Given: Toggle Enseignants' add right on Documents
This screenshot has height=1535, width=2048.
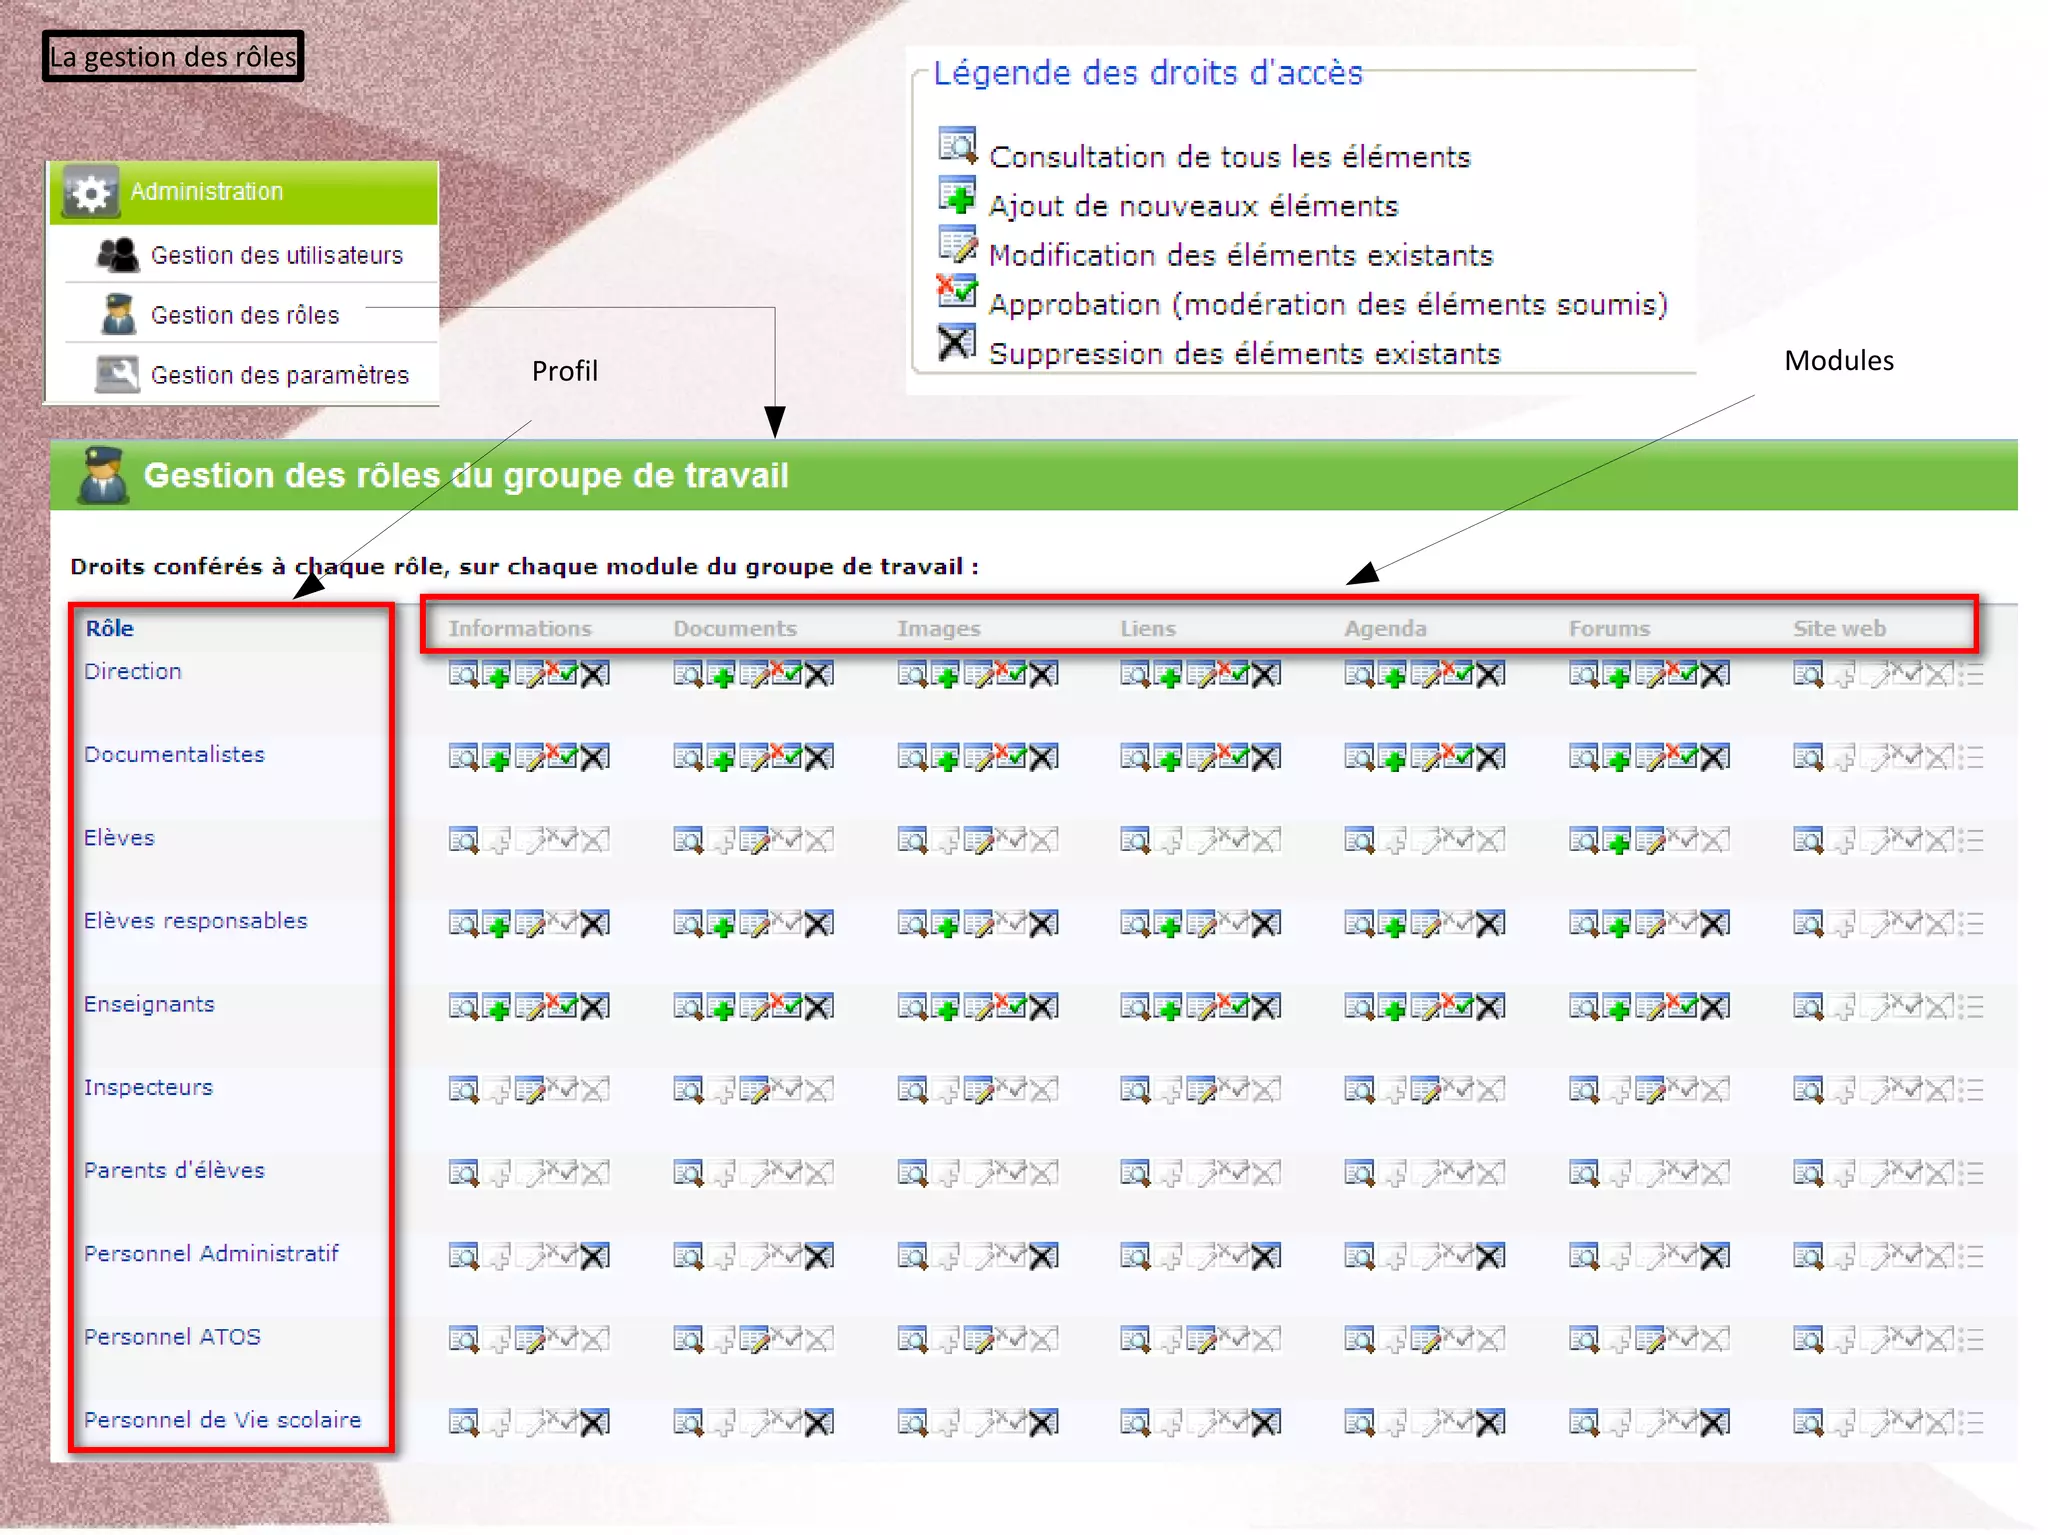Looking at the screenshot, I should 721,1007.
